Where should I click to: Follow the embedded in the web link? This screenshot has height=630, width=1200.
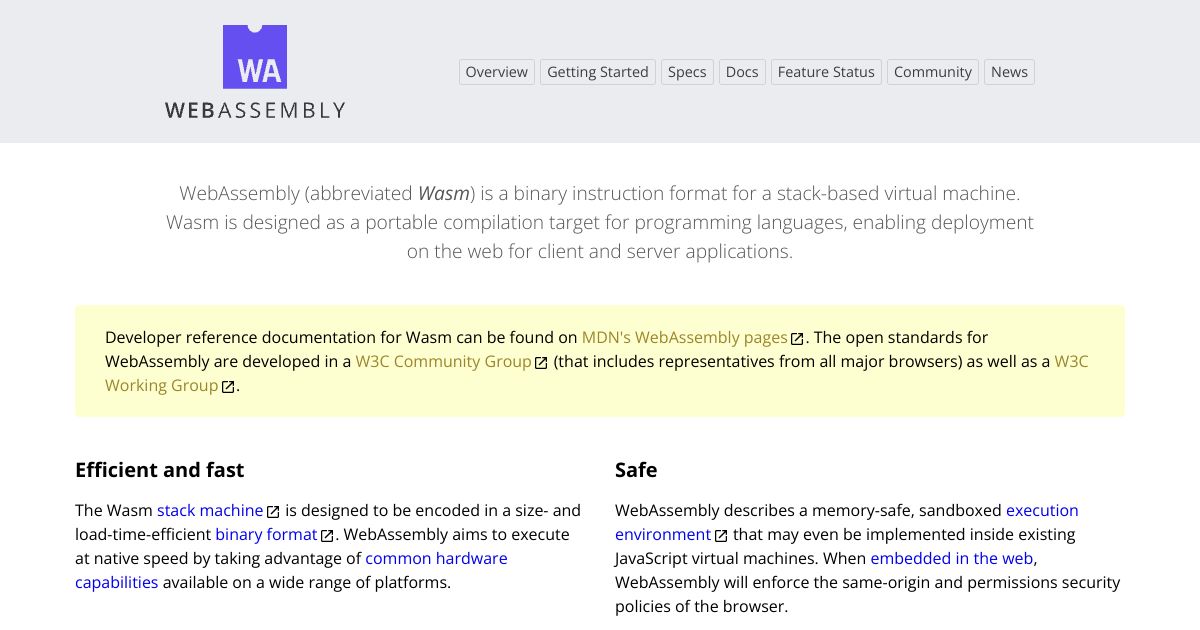[x=953, y=559]
